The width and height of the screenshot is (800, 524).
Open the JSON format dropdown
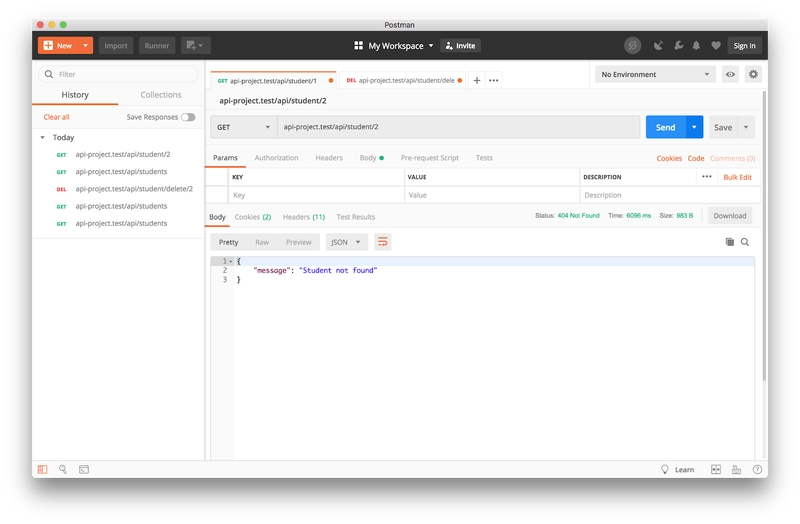[347, 242]
